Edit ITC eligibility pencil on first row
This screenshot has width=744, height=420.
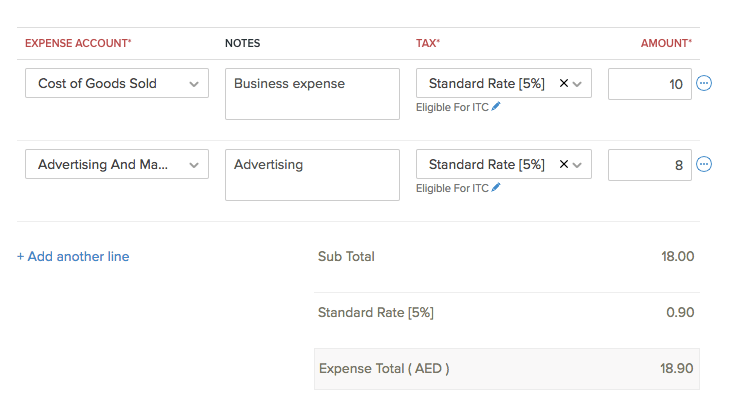click(x=496, y=107)
